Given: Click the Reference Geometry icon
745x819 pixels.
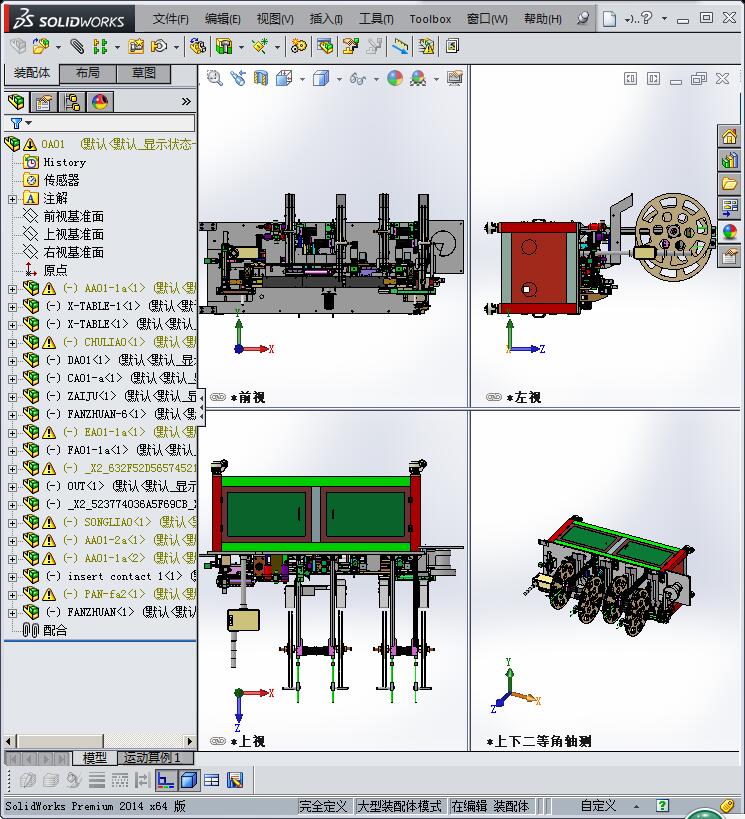Looking at the screenshot, I should tap(259, 46).
